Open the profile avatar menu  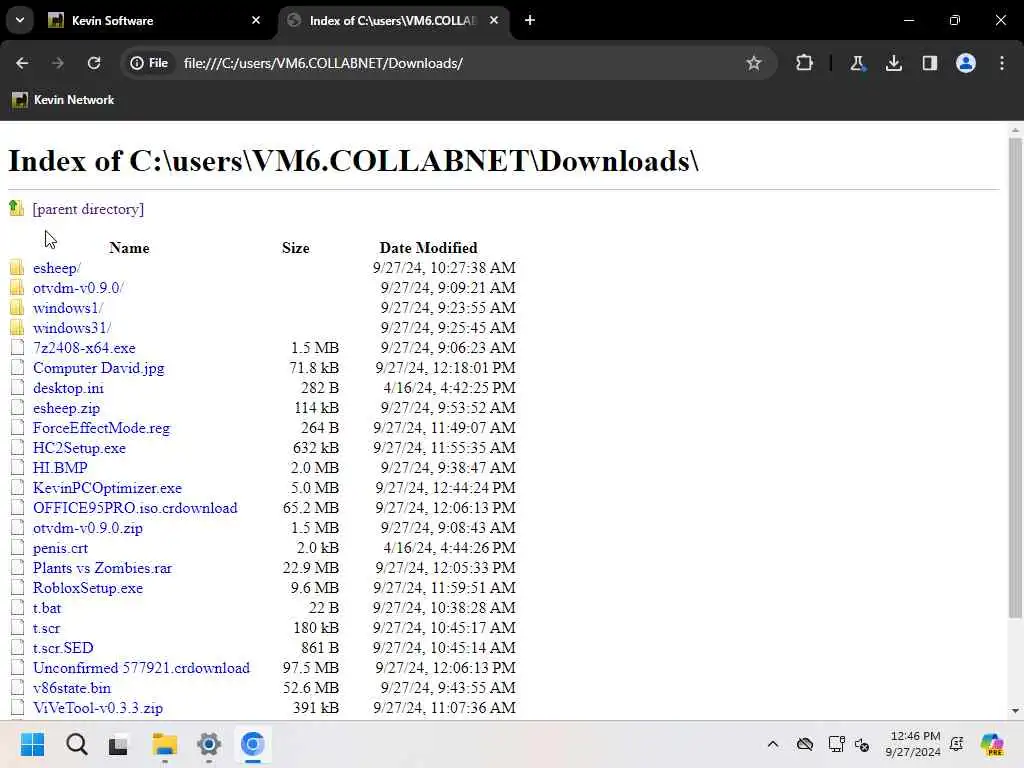tap(966, 63)
